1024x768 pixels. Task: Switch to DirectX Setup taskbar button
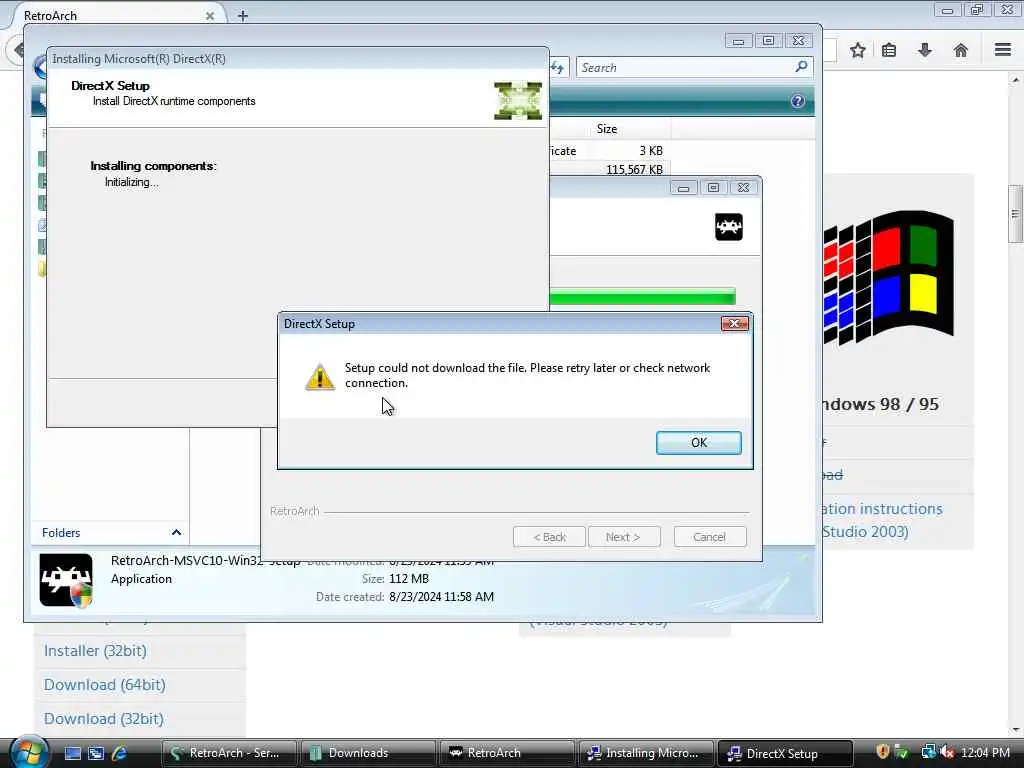pos(785,753)
